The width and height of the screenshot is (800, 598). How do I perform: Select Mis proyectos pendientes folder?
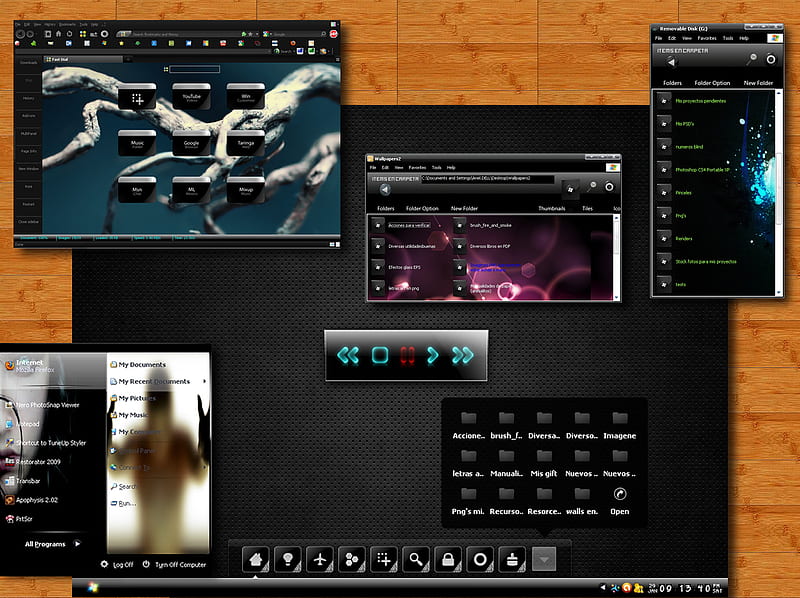pyautogui.click(x=692, y=101)
